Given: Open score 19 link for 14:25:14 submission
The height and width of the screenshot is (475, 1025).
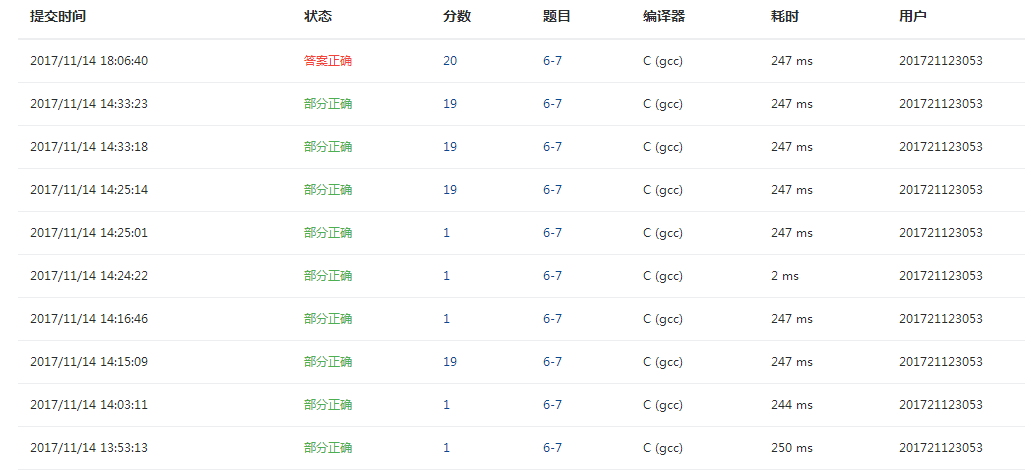Looking at the screenshot, I should 450,189.
